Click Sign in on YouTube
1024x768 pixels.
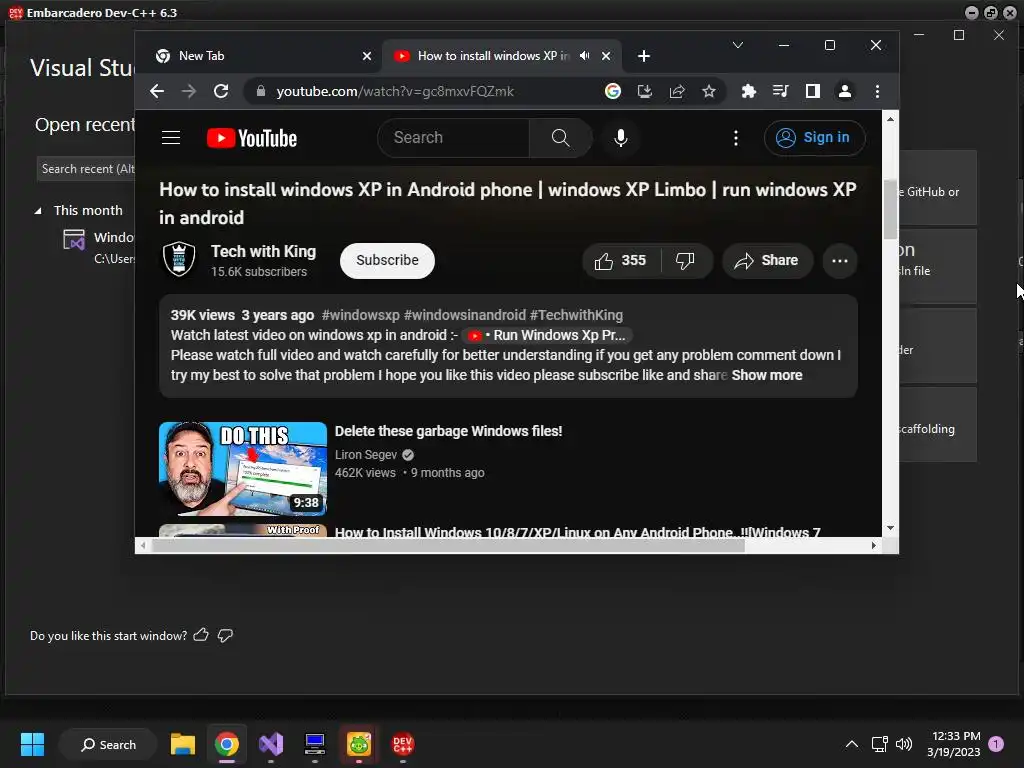tap(815, 138)
